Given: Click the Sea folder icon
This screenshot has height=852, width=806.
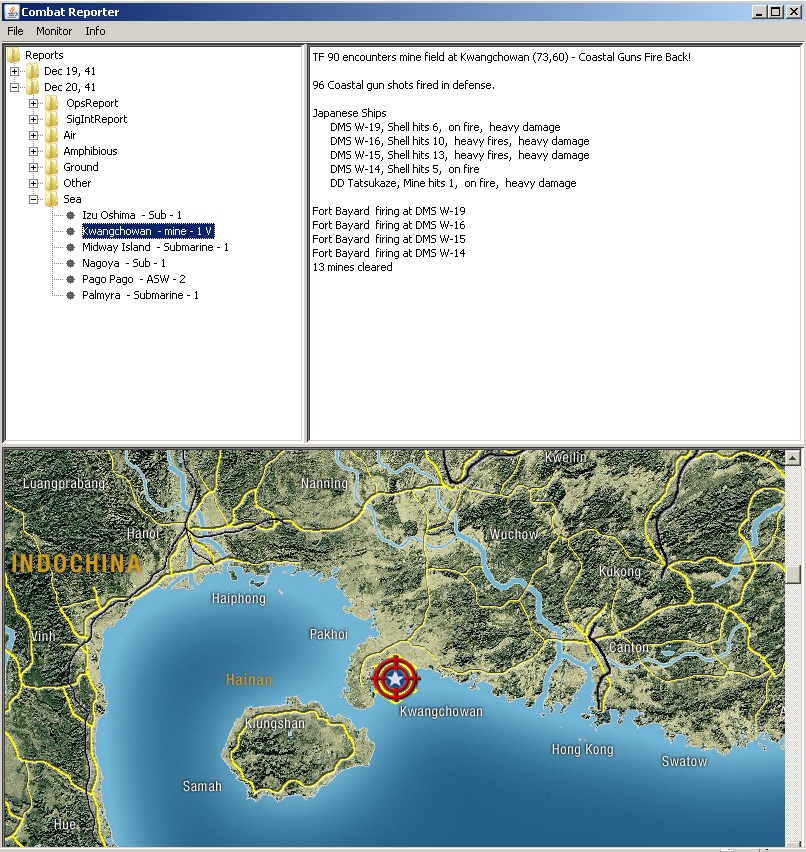Looking at the screenshot, I should [x=52, y=199].
